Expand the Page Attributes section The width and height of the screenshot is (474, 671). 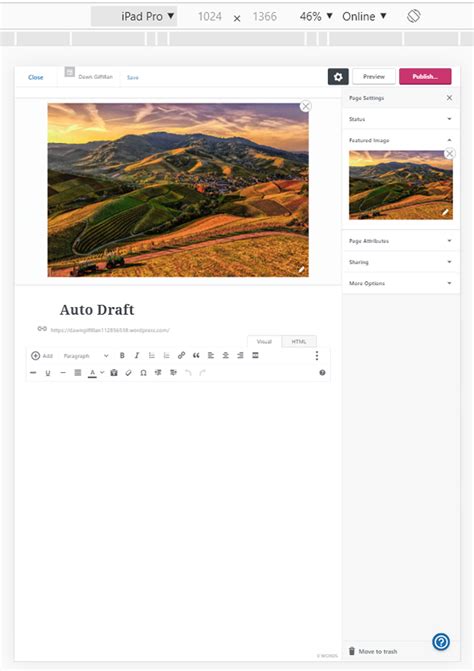click(401, 241)
